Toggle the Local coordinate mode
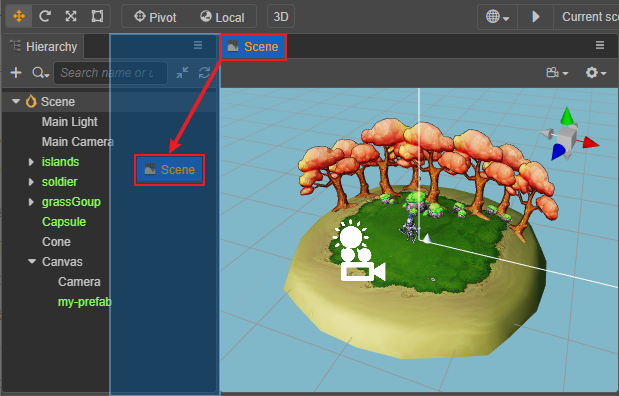This screenshot has width=619, height=396. tap(222, 17)
